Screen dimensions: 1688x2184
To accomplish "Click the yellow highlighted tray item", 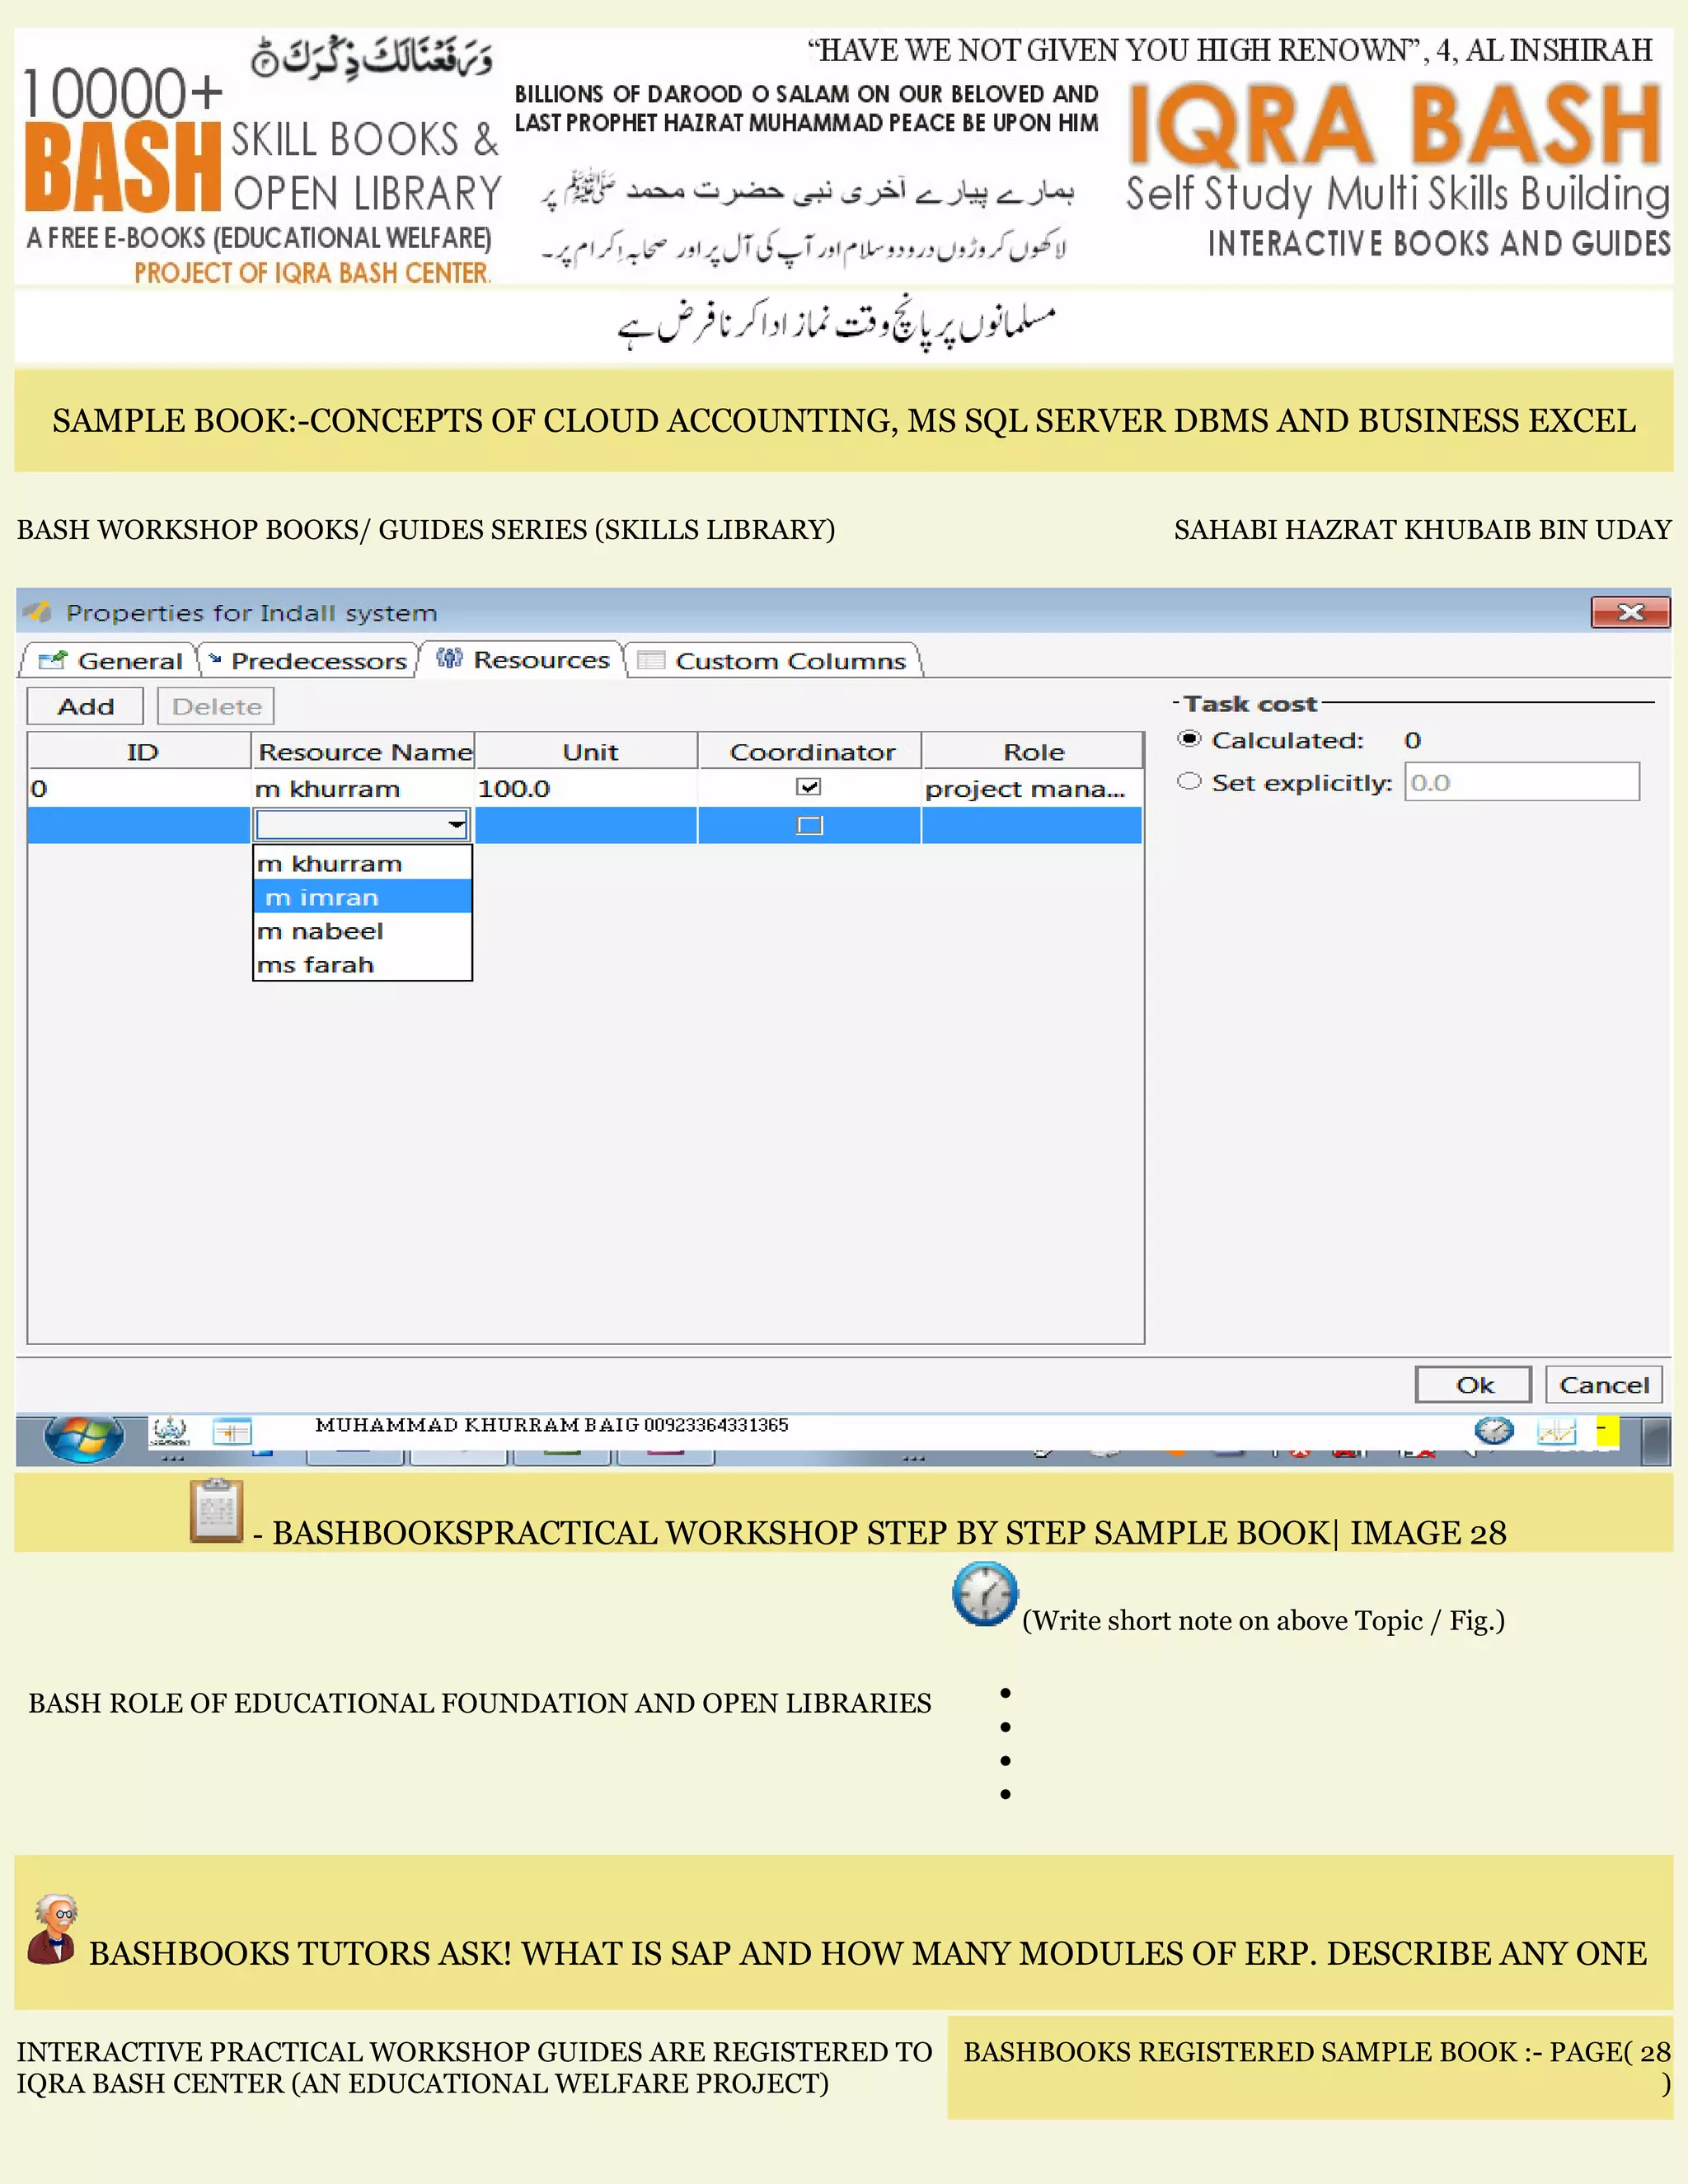I will tap(1607, 1431).
